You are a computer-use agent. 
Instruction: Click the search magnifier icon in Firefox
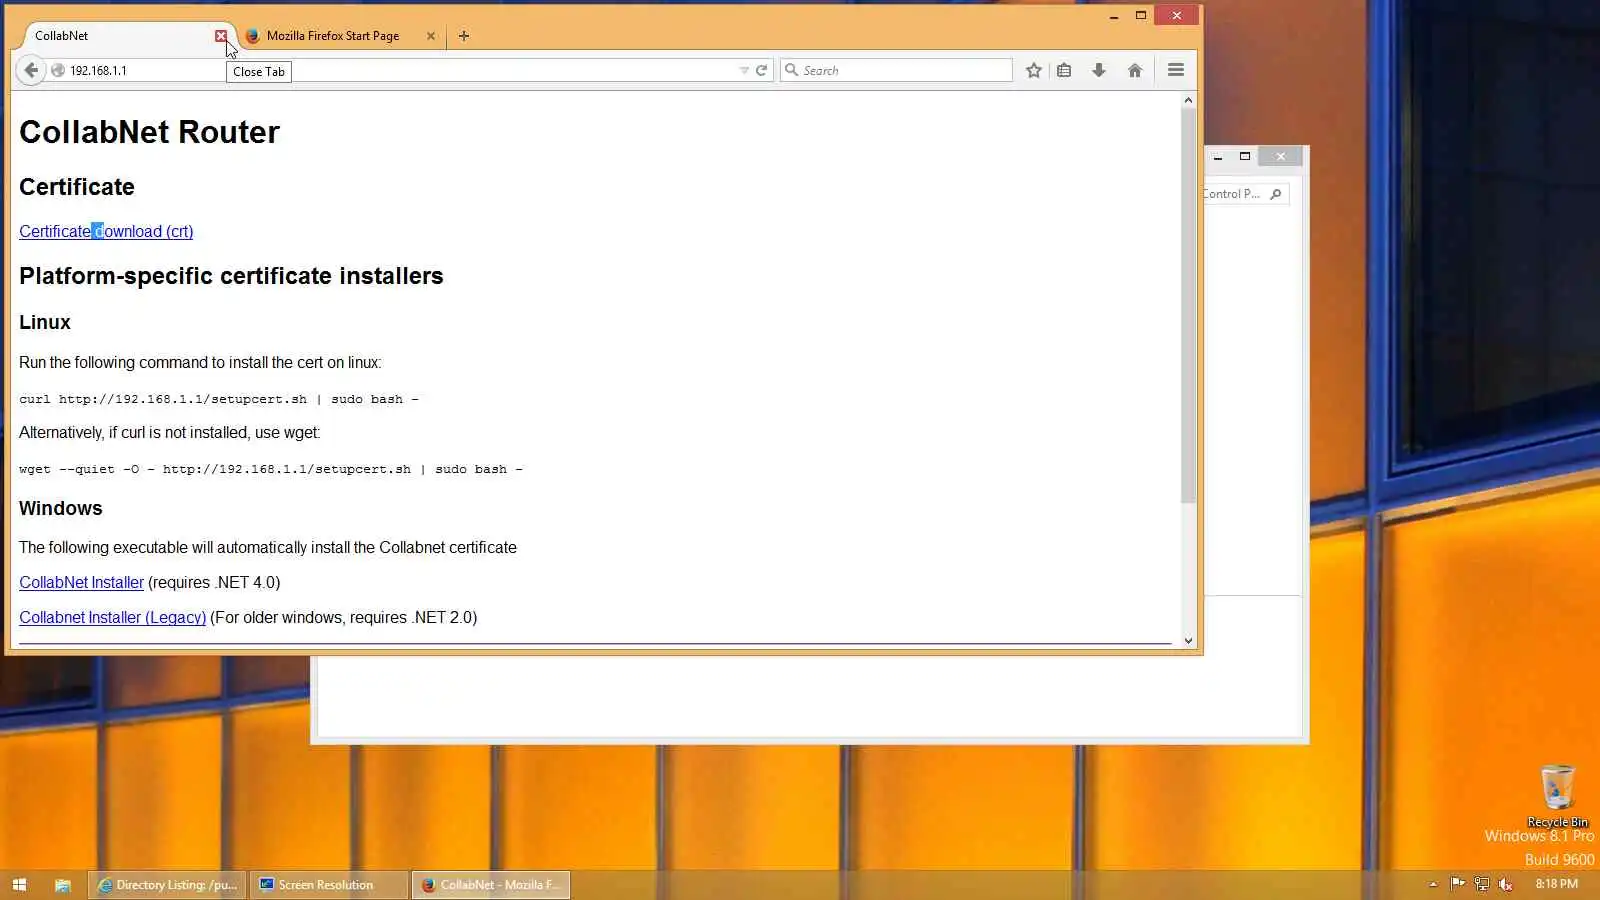792,70
